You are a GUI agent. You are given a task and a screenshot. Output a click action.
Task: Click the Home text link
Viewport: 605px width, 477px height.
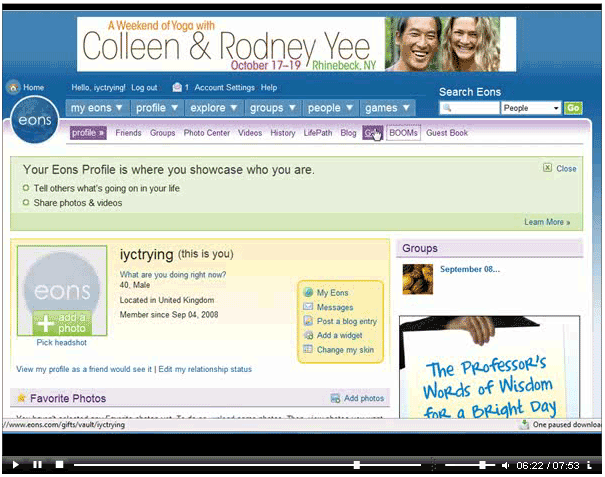(34, 87)
